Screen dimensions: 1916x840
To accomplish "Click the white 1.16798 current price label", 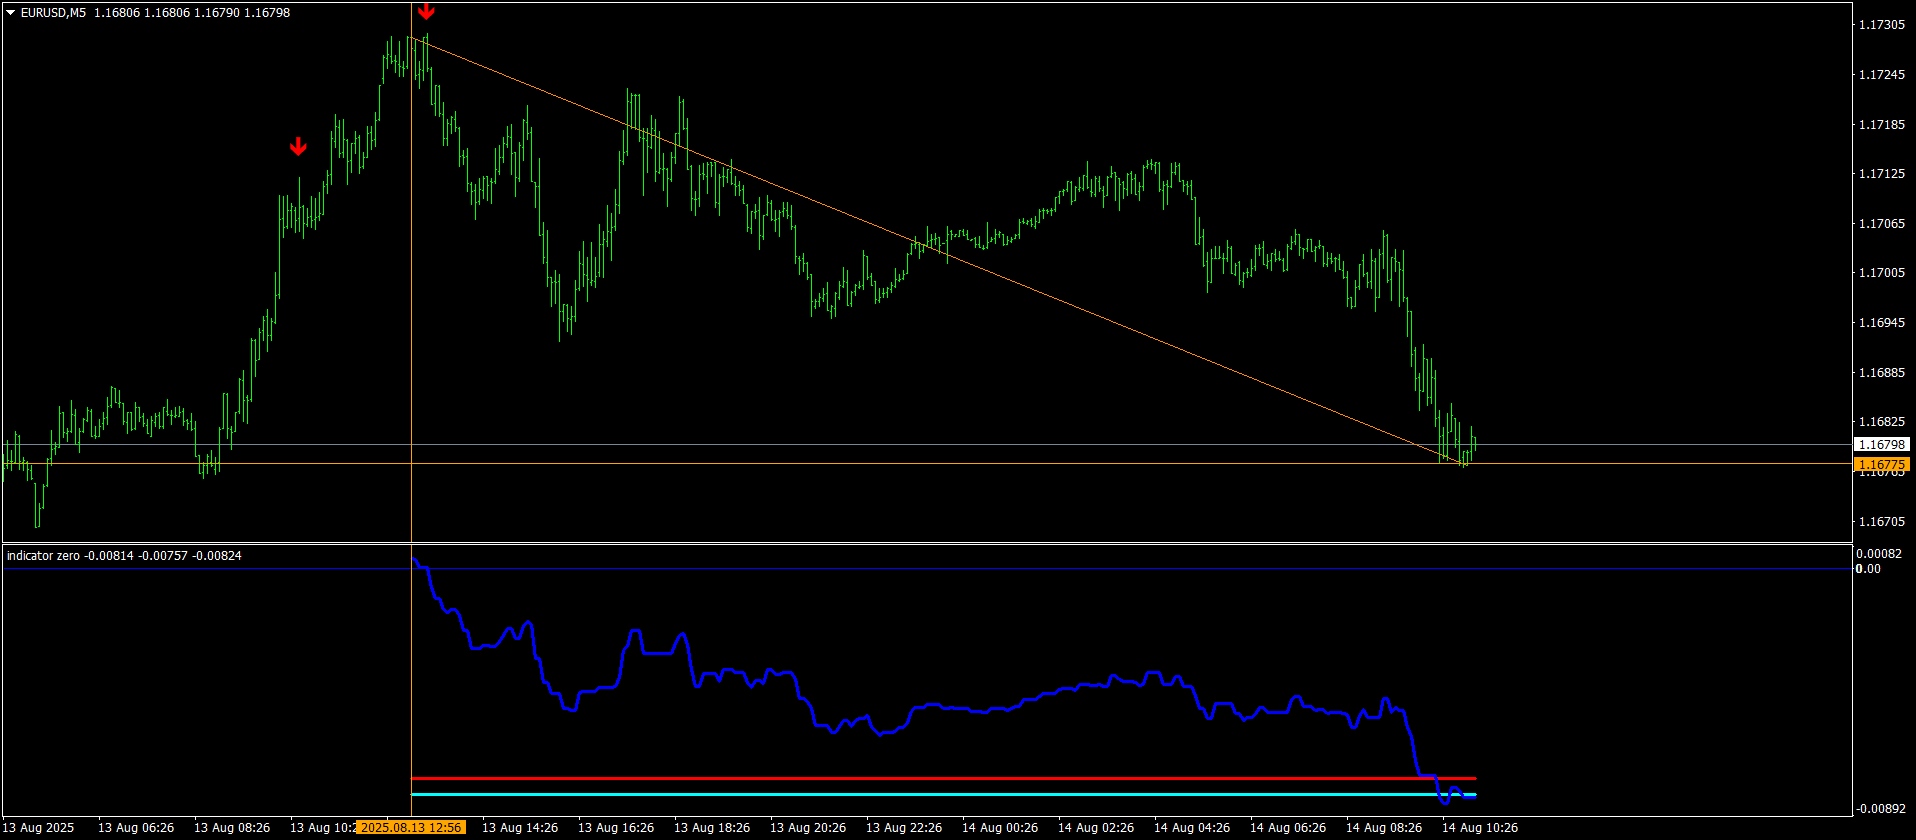I will pyautogui.click(x=1881, y=444).
